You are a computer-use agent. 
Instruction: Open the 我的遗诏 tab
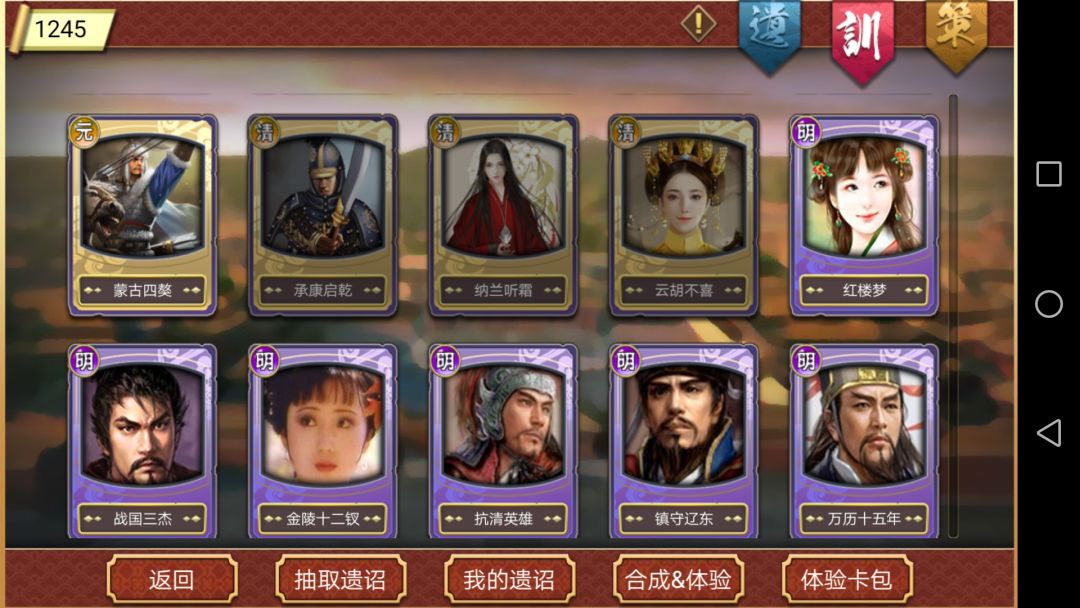(509, 579)
